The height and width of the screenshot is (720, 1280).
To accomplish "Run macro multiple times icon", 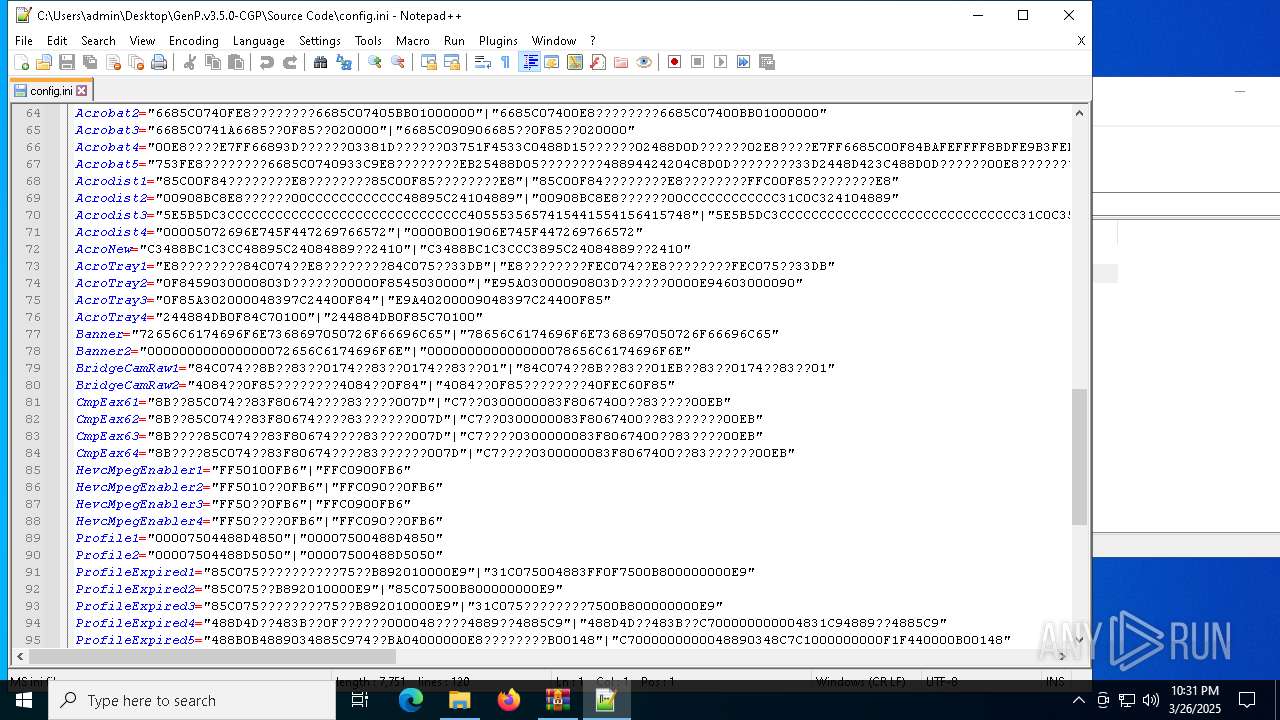I will [x=744, y=62].
